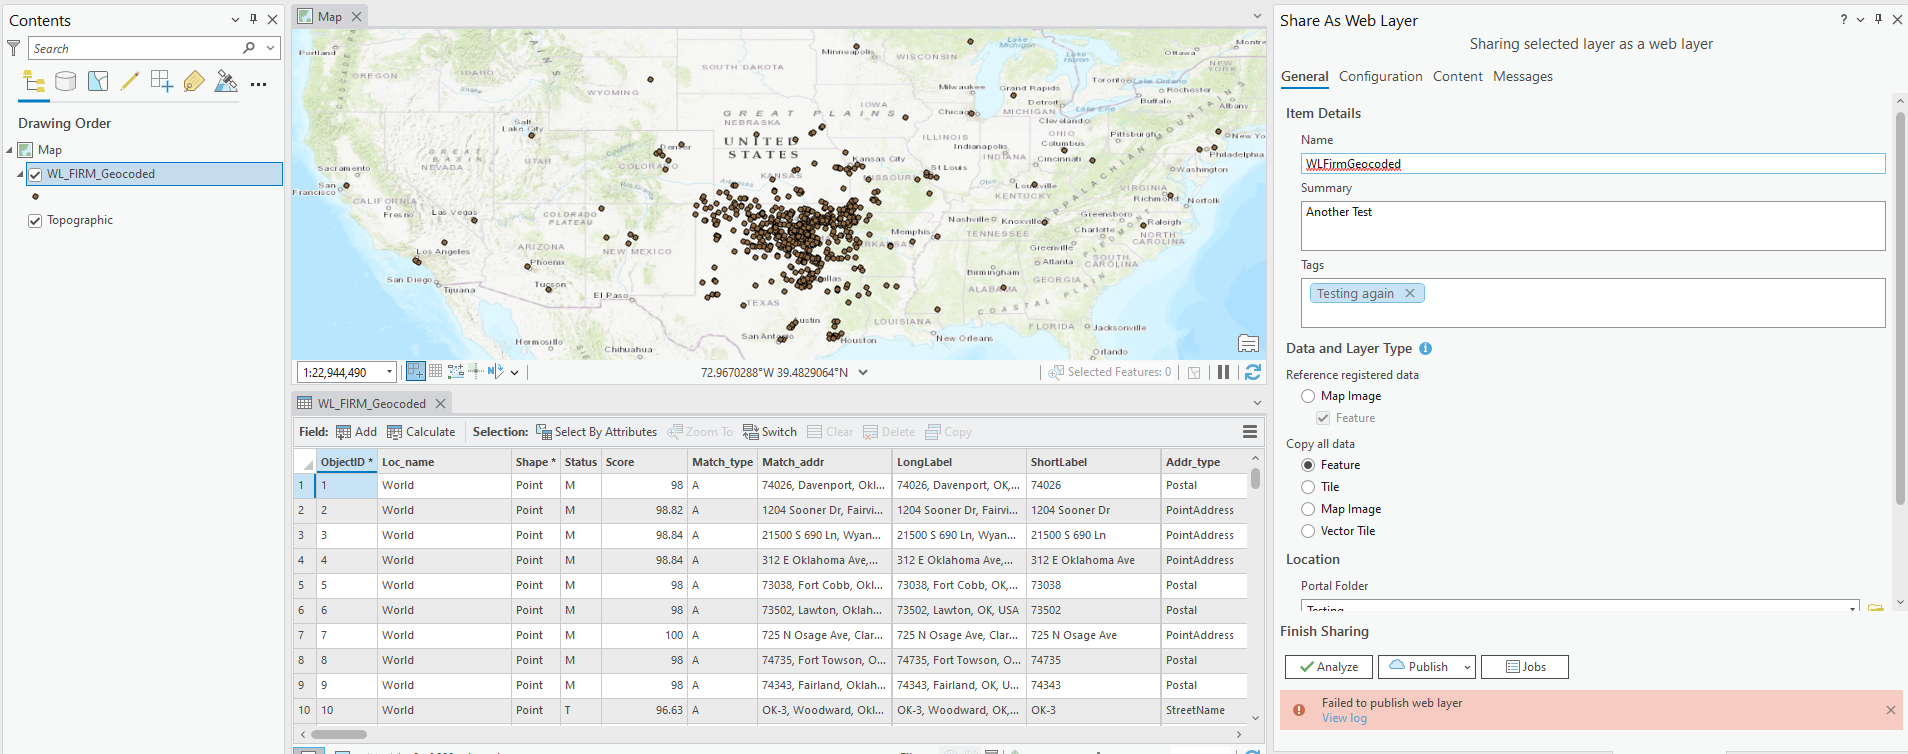The height and width of the screenshot is (754, 1908).
Task: Expand the Publish button dropdown arrow
Action: tap(1467, 667)
